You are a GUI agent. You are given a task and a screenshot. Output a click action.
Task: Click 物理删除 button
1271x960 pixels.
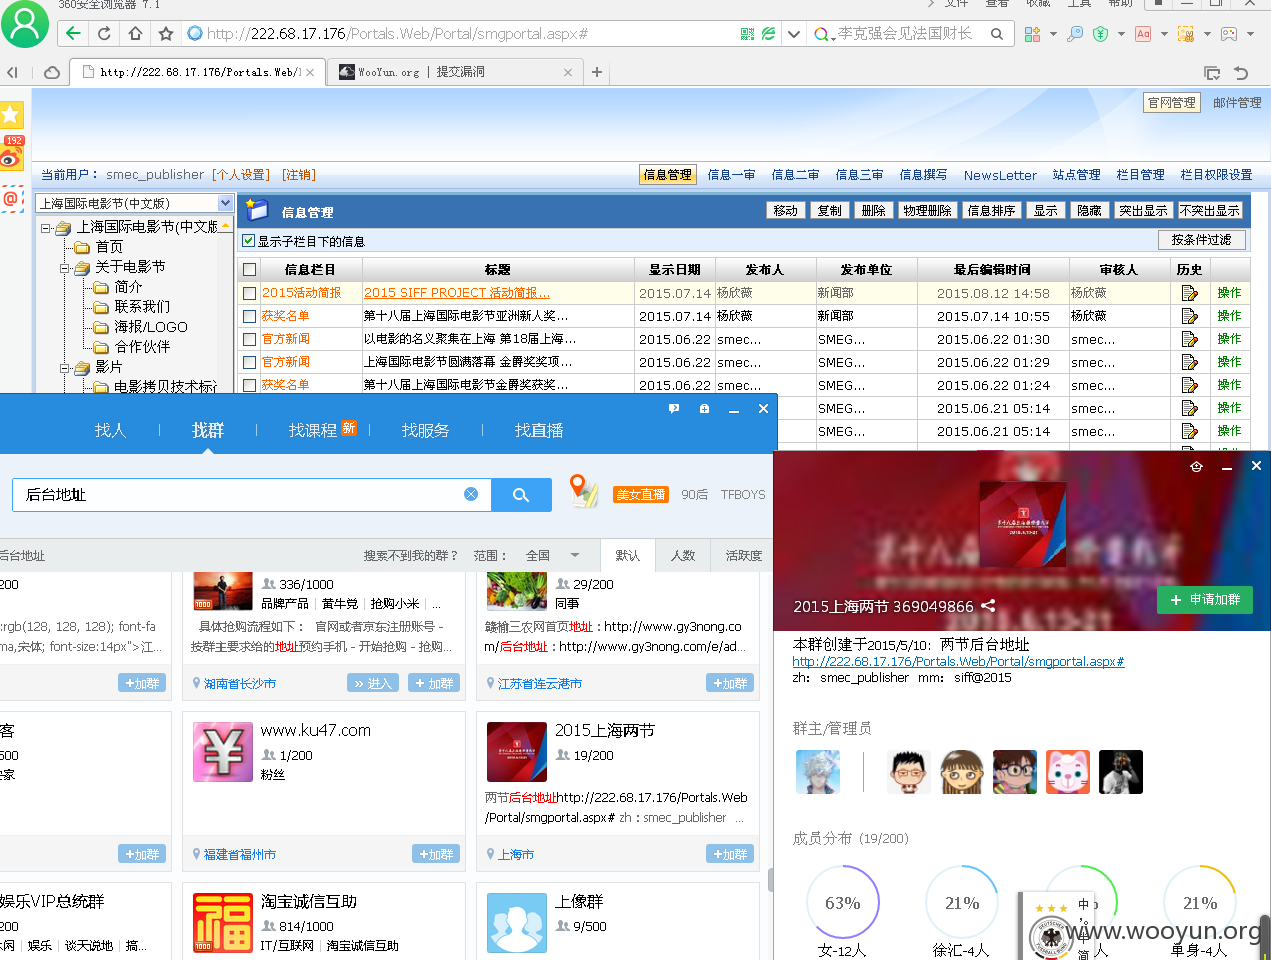click(x=927, y=210)
